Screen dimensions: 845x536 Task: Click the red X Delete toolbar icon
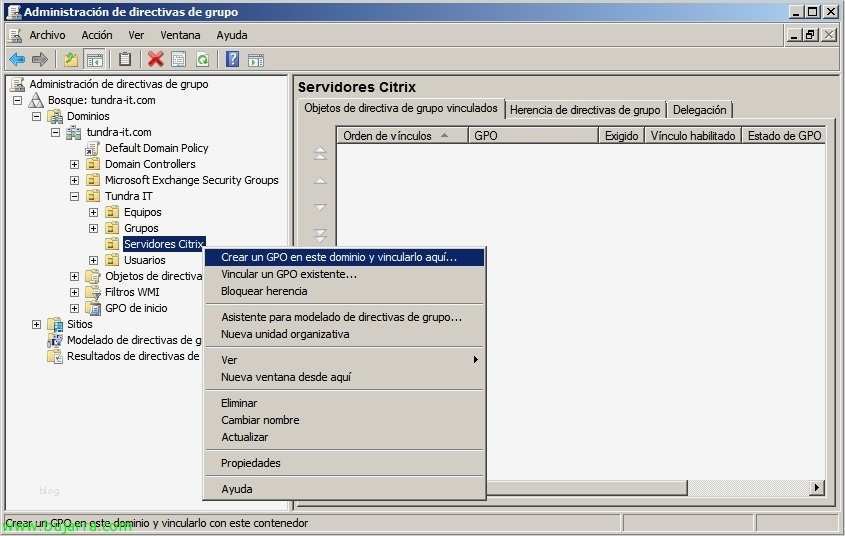click(156, 59)
